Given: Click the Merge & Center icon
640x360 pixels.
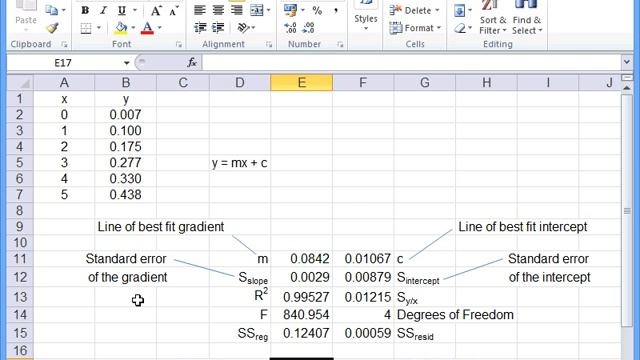Looking at the screenshot, I should (257, 10).
